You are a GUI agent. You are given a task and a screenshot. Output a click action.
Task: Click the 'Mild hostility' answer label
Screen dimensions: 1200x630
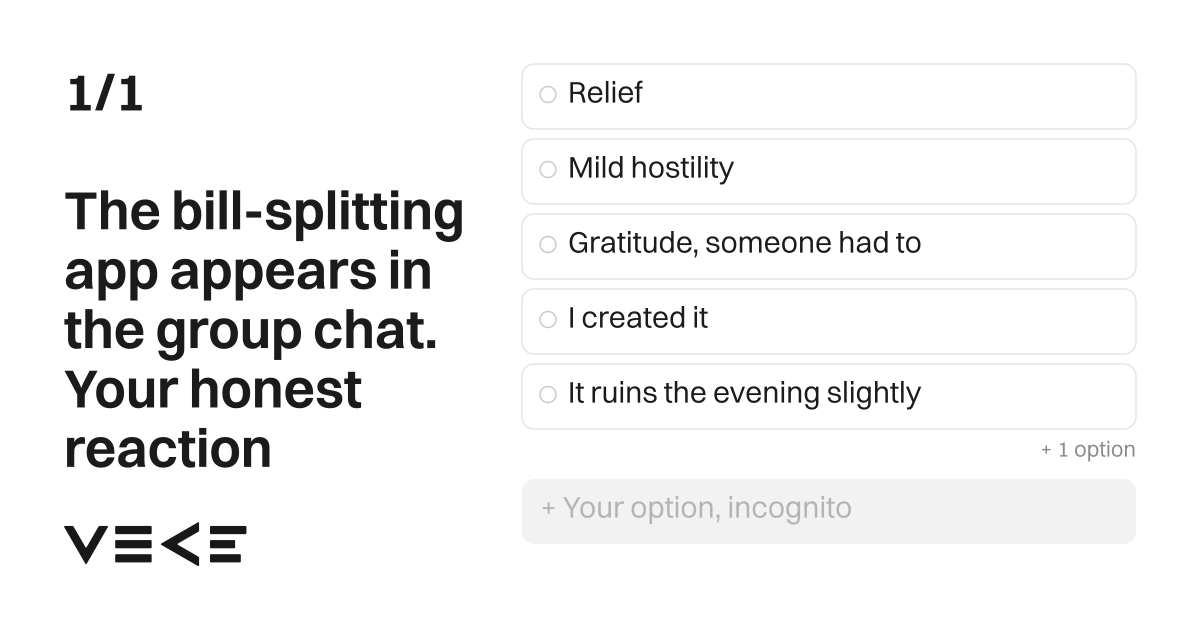click(651, 168)
